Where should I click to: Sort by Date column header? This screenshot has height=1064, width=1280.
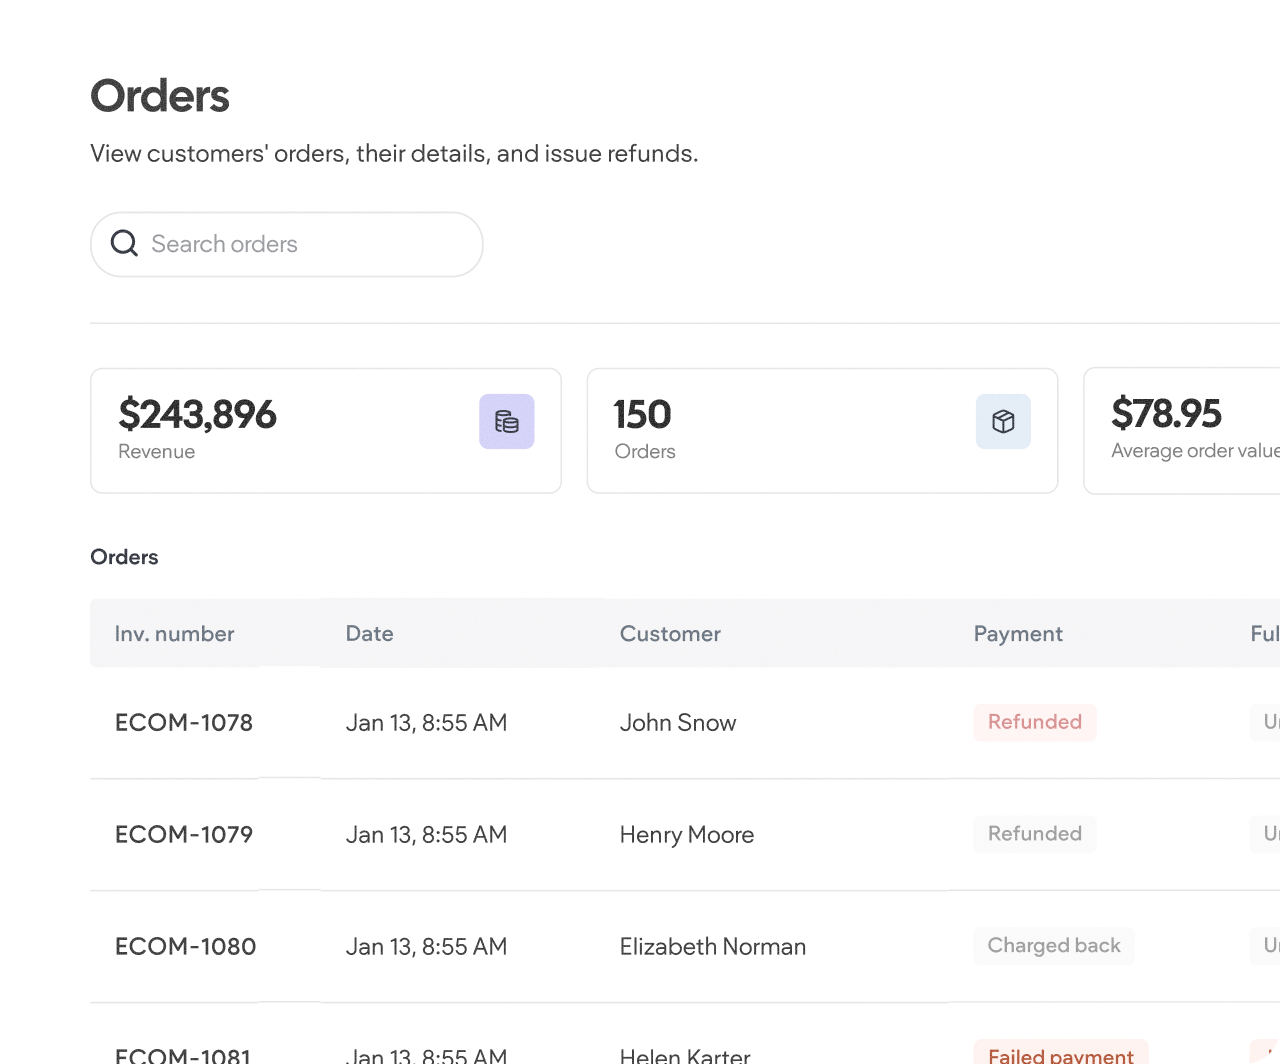point(369,633)
